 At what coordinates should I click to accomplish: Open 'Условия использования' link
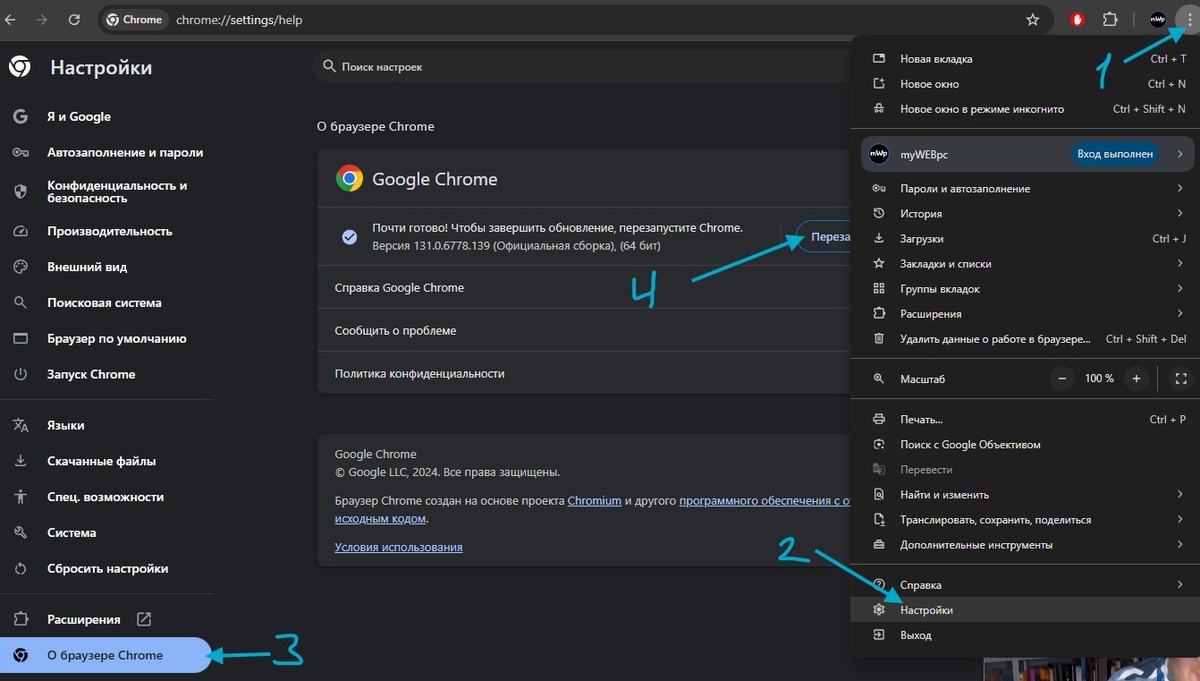398,548
